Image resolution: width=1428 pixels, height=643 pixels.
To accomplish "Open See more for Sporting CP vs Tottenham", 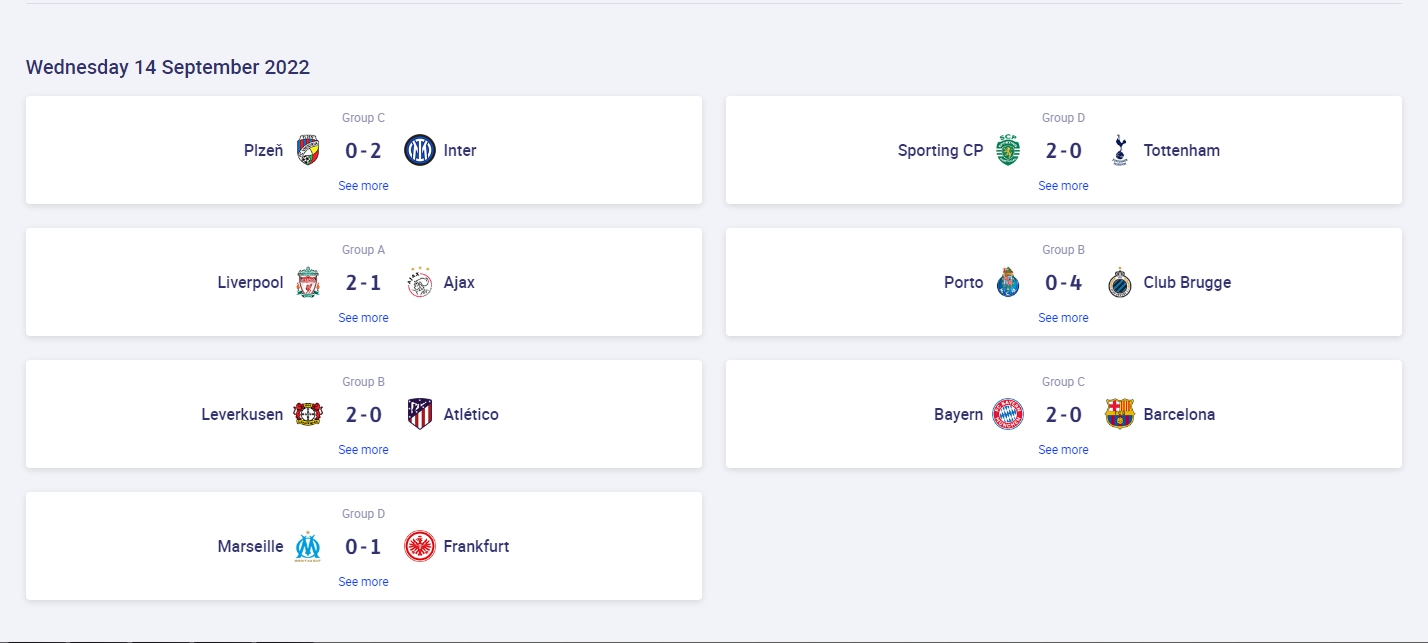I will (x=1063, y=186).
